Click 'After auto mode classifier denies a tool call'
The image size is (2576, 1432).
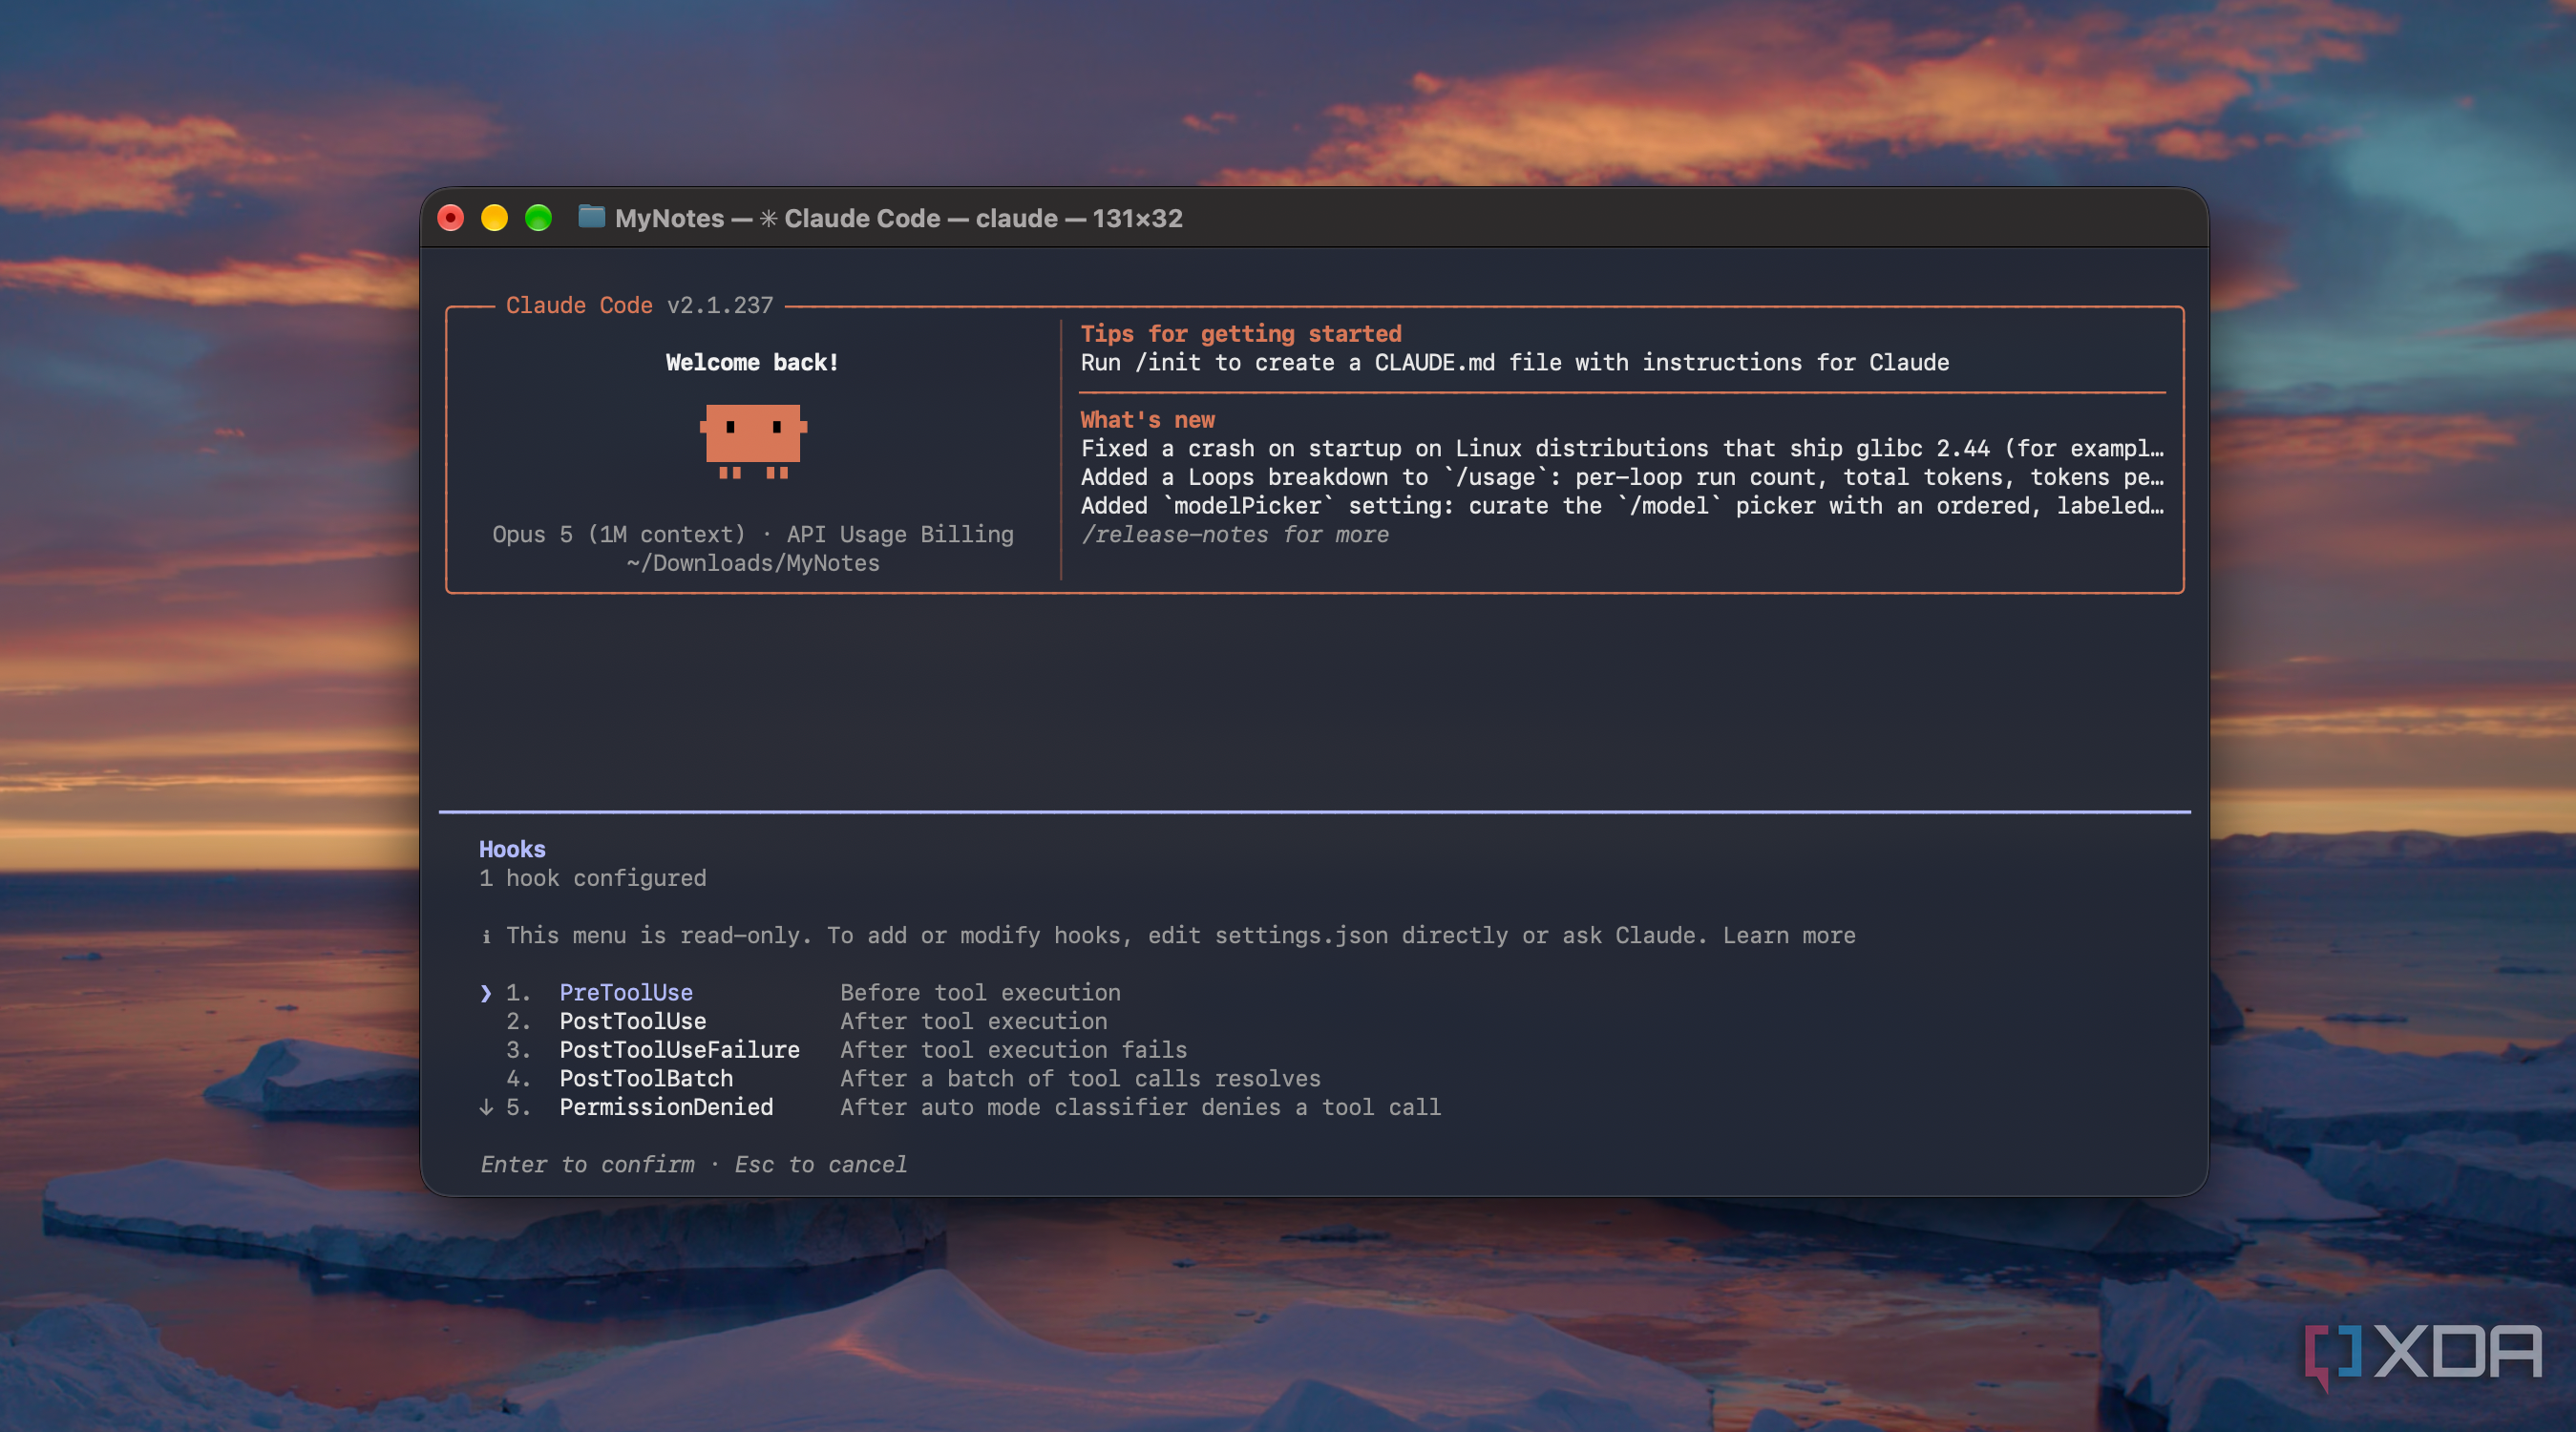[1140, 1107]
